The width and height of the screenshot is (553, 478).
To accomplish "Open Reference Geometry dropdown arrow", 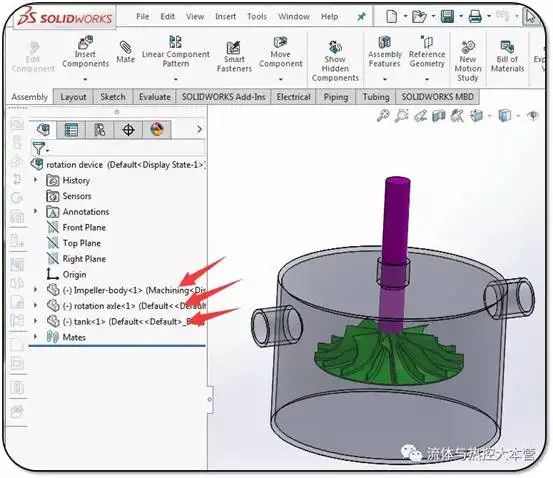I will [427, 79].
